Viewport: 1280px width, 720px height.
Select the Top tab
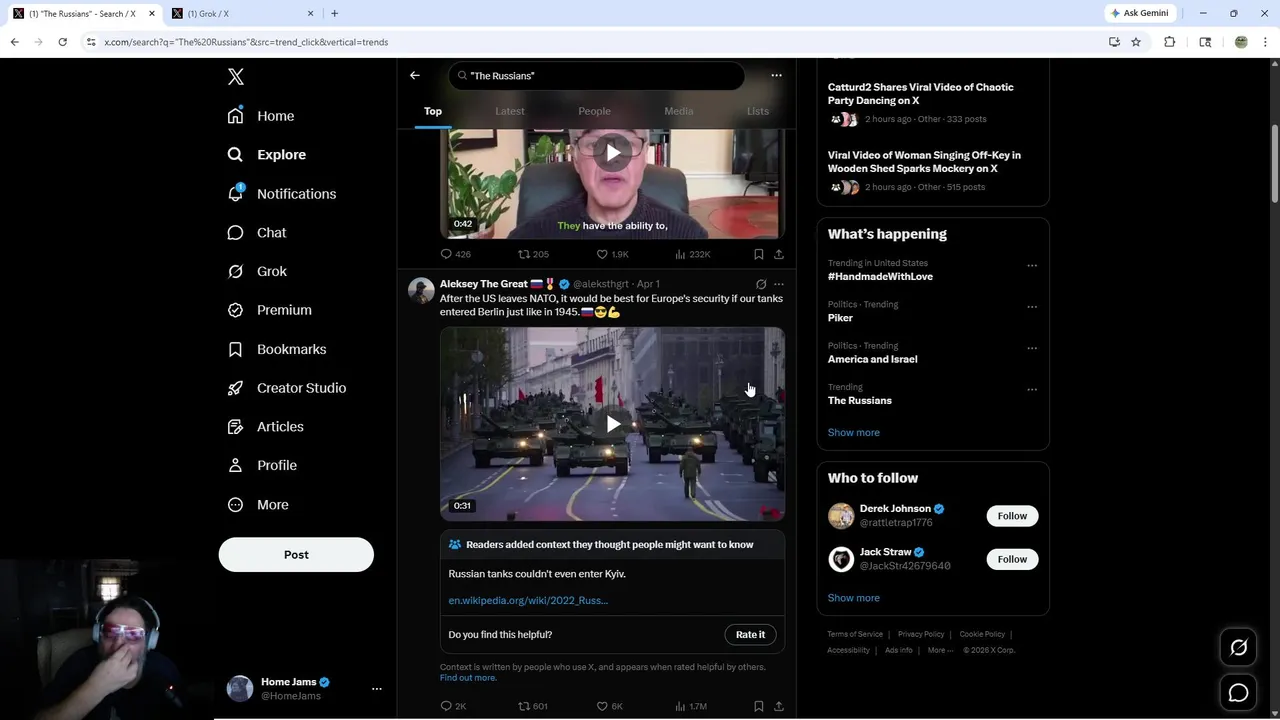[x=433, y=111]
